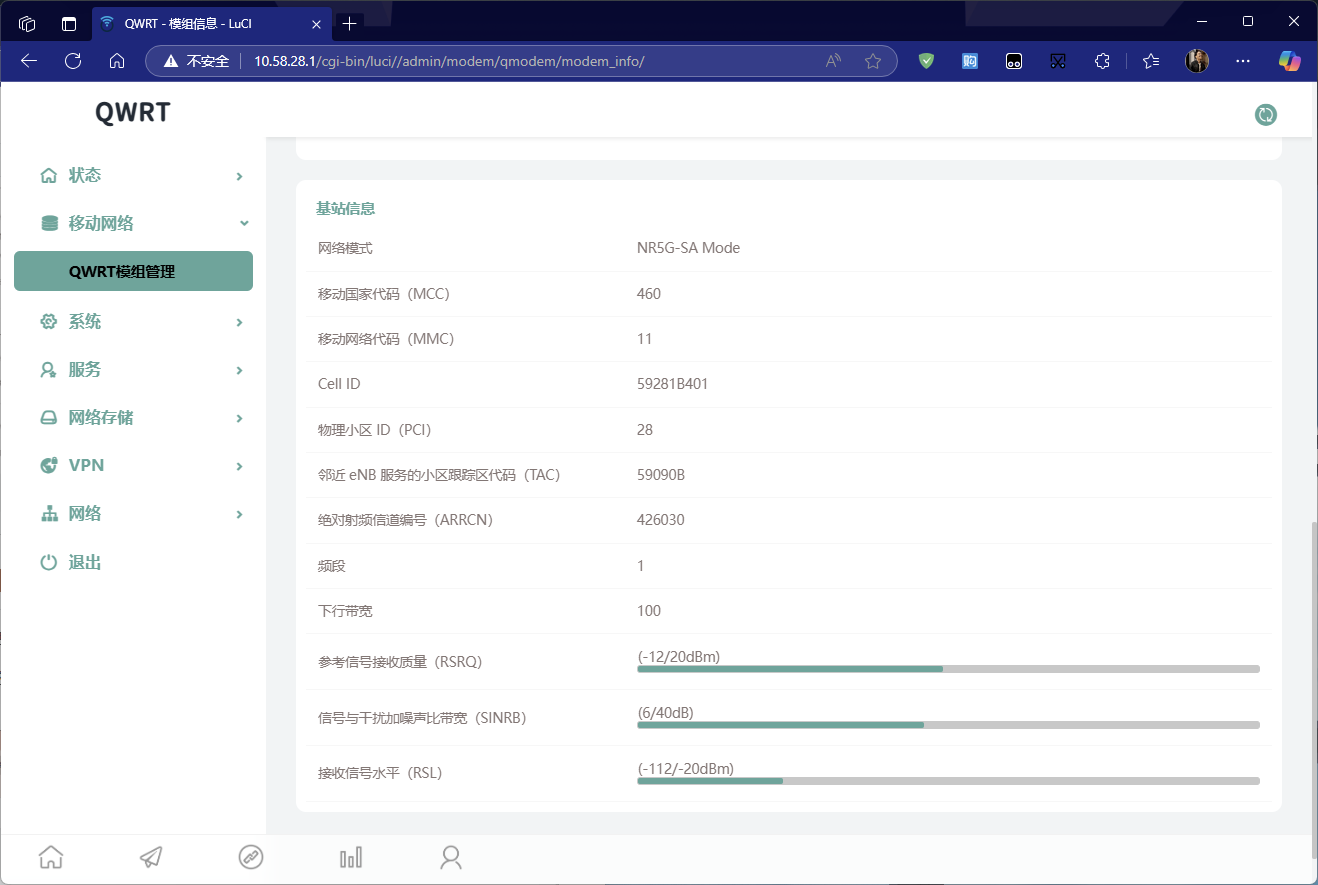Reload the page with browser refresh button

(73, 61)
